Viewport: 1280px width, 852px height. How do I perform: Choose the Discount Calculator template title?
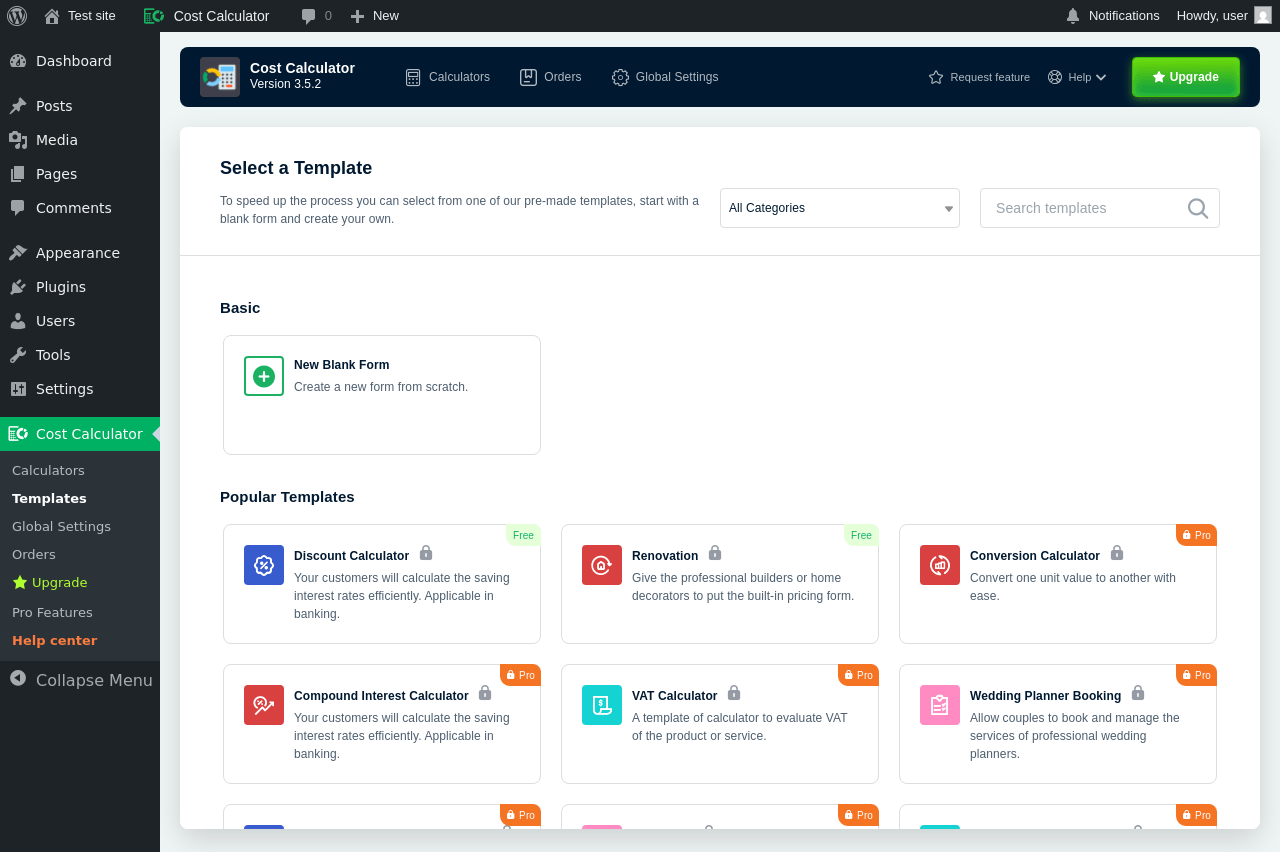351,556
